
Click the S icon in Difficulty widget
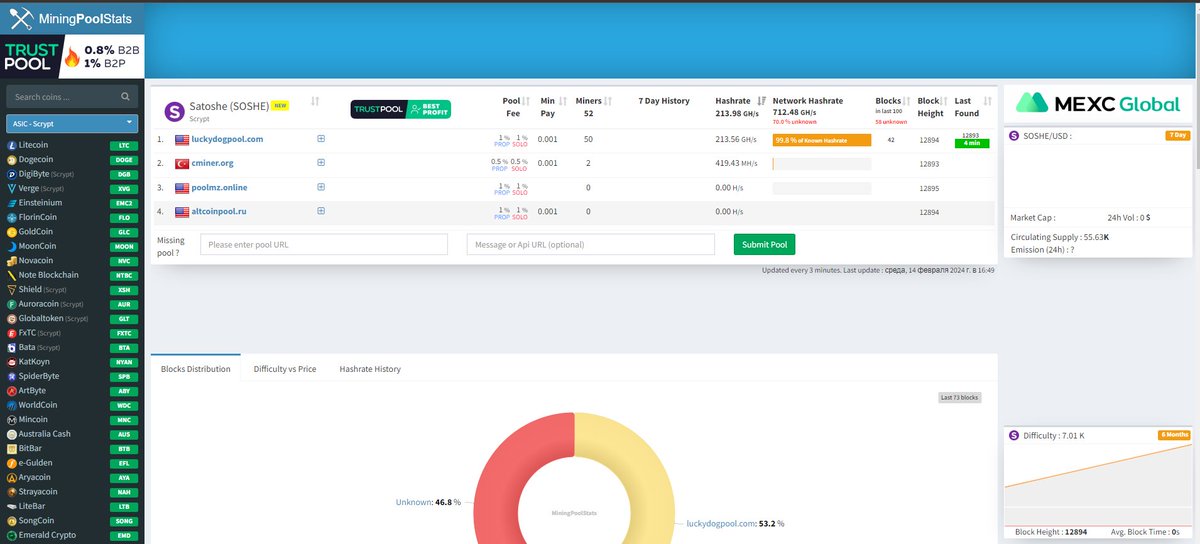tap(1015, 436)
